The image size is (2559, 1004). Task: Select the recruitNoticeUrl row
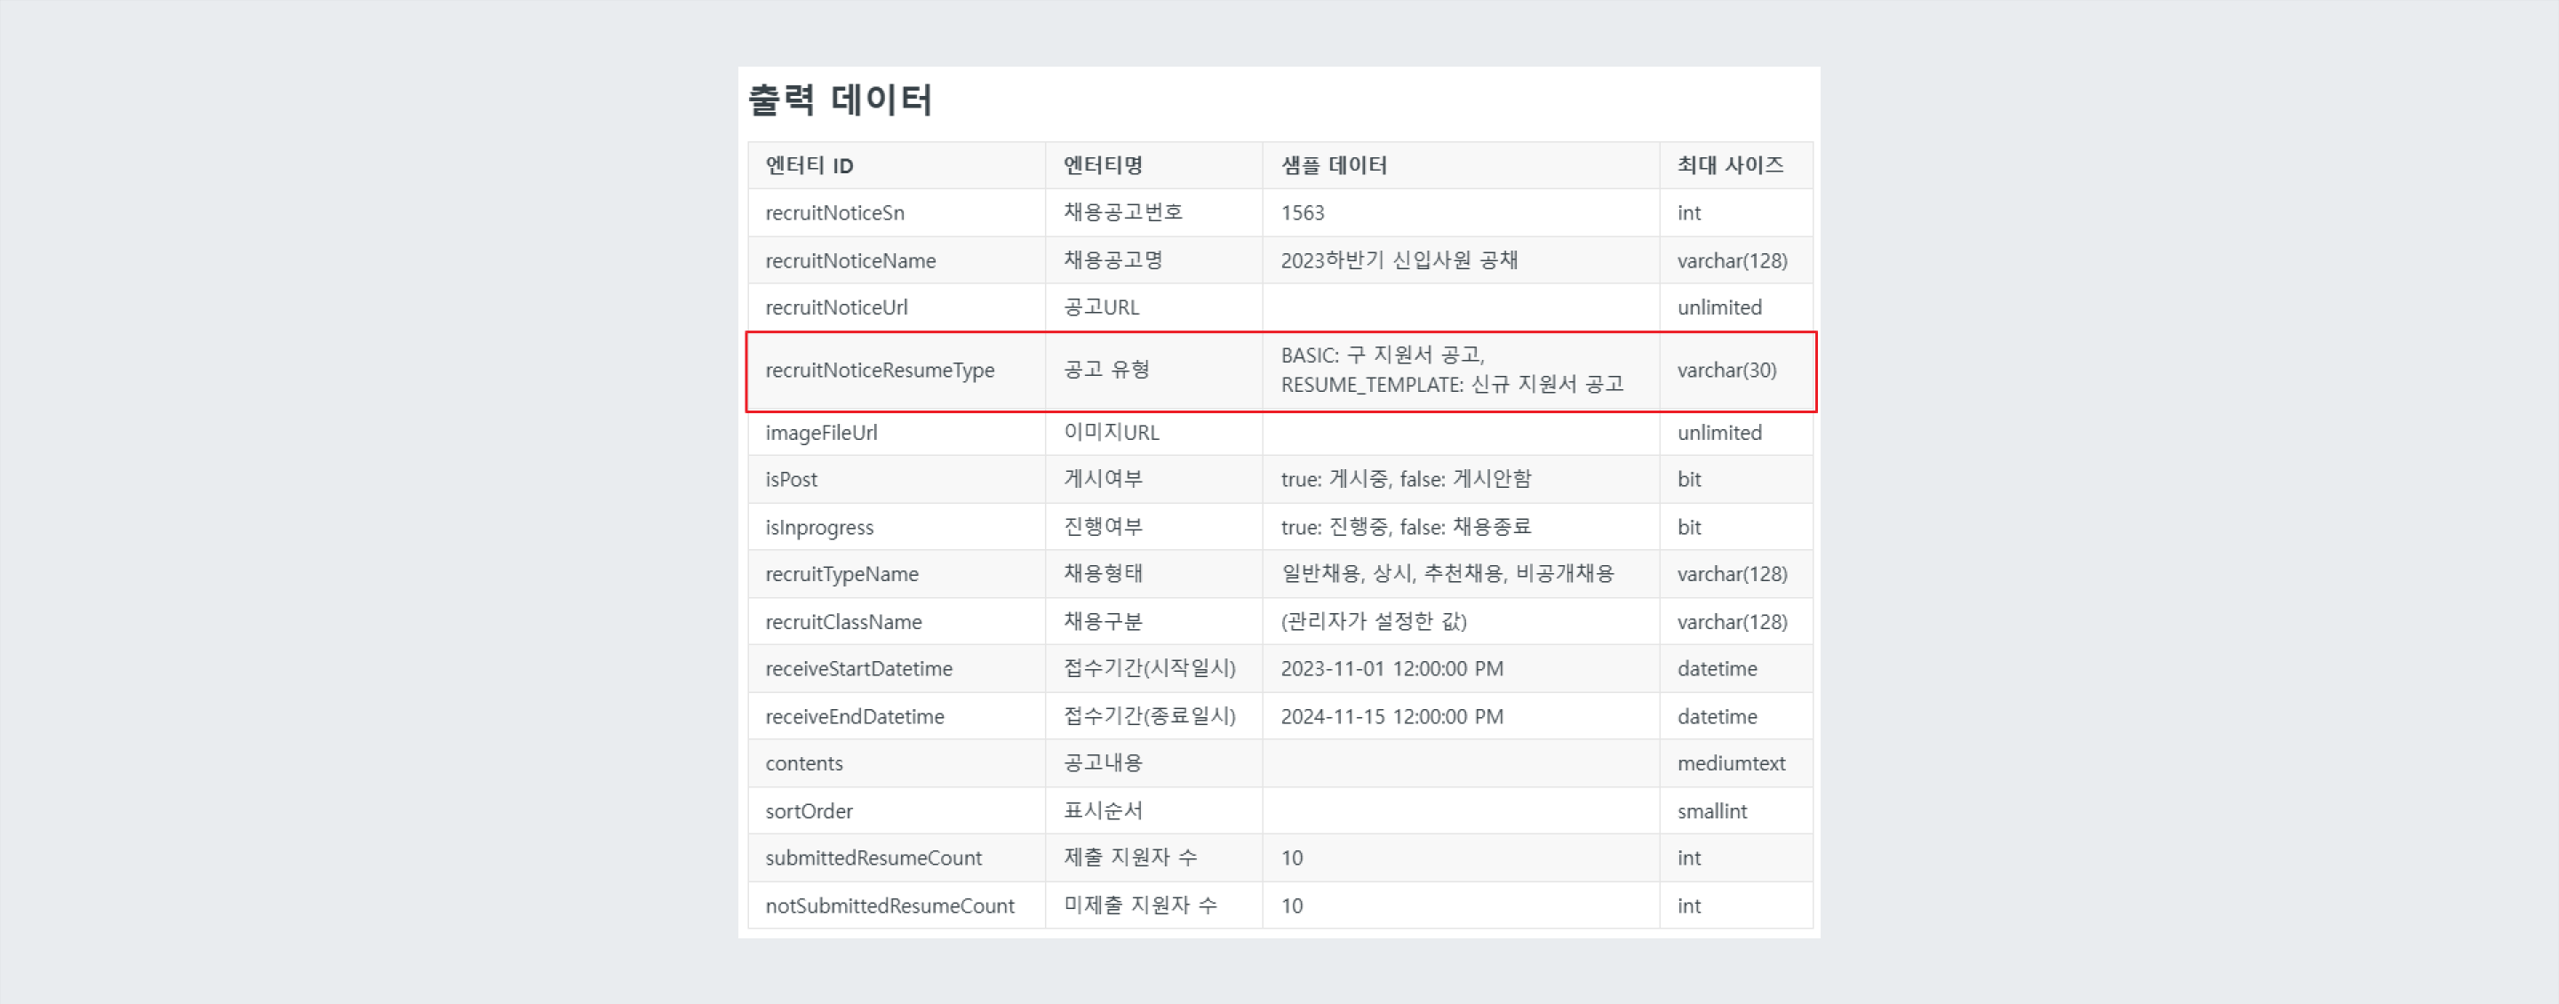coord(836,307)
